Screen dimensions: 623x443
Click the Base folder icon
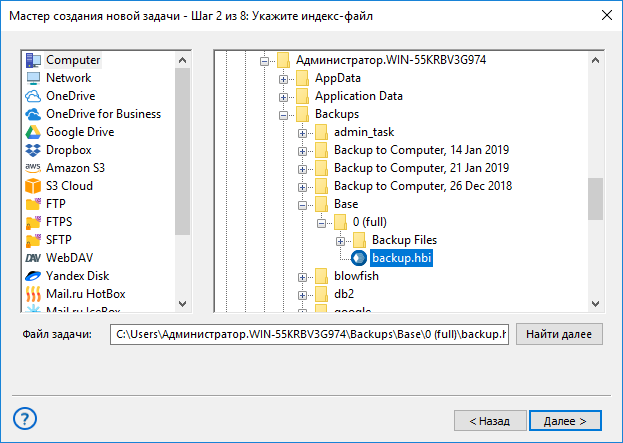321,204
